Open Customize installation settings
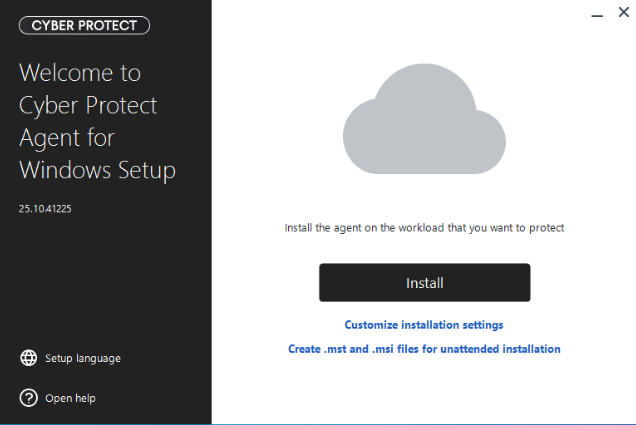The image size is (636, 425). pos(424,325)
